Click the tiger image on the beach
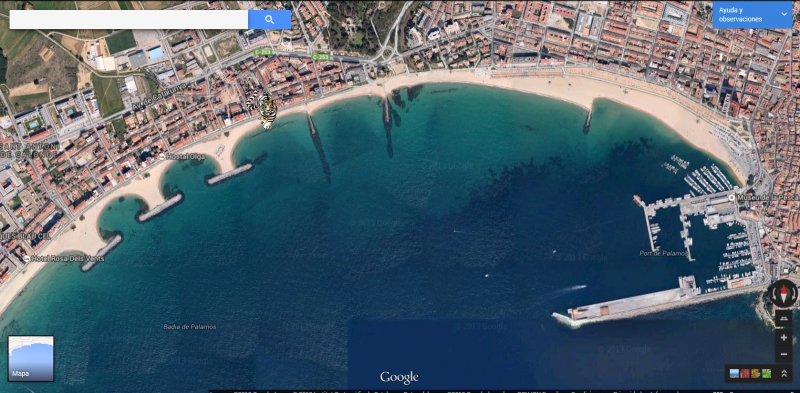Viewport: 800px width, 393px height. (x=263, y=109)
